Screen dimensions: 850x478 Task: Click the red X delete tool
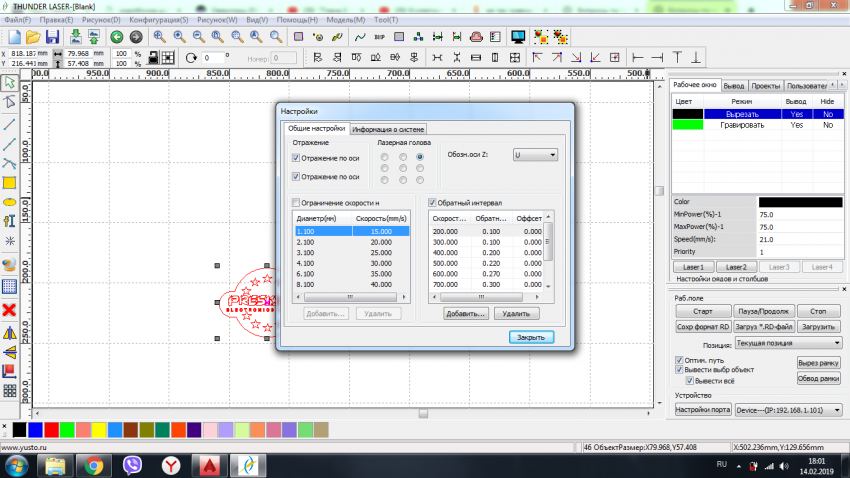click(10, 309)
